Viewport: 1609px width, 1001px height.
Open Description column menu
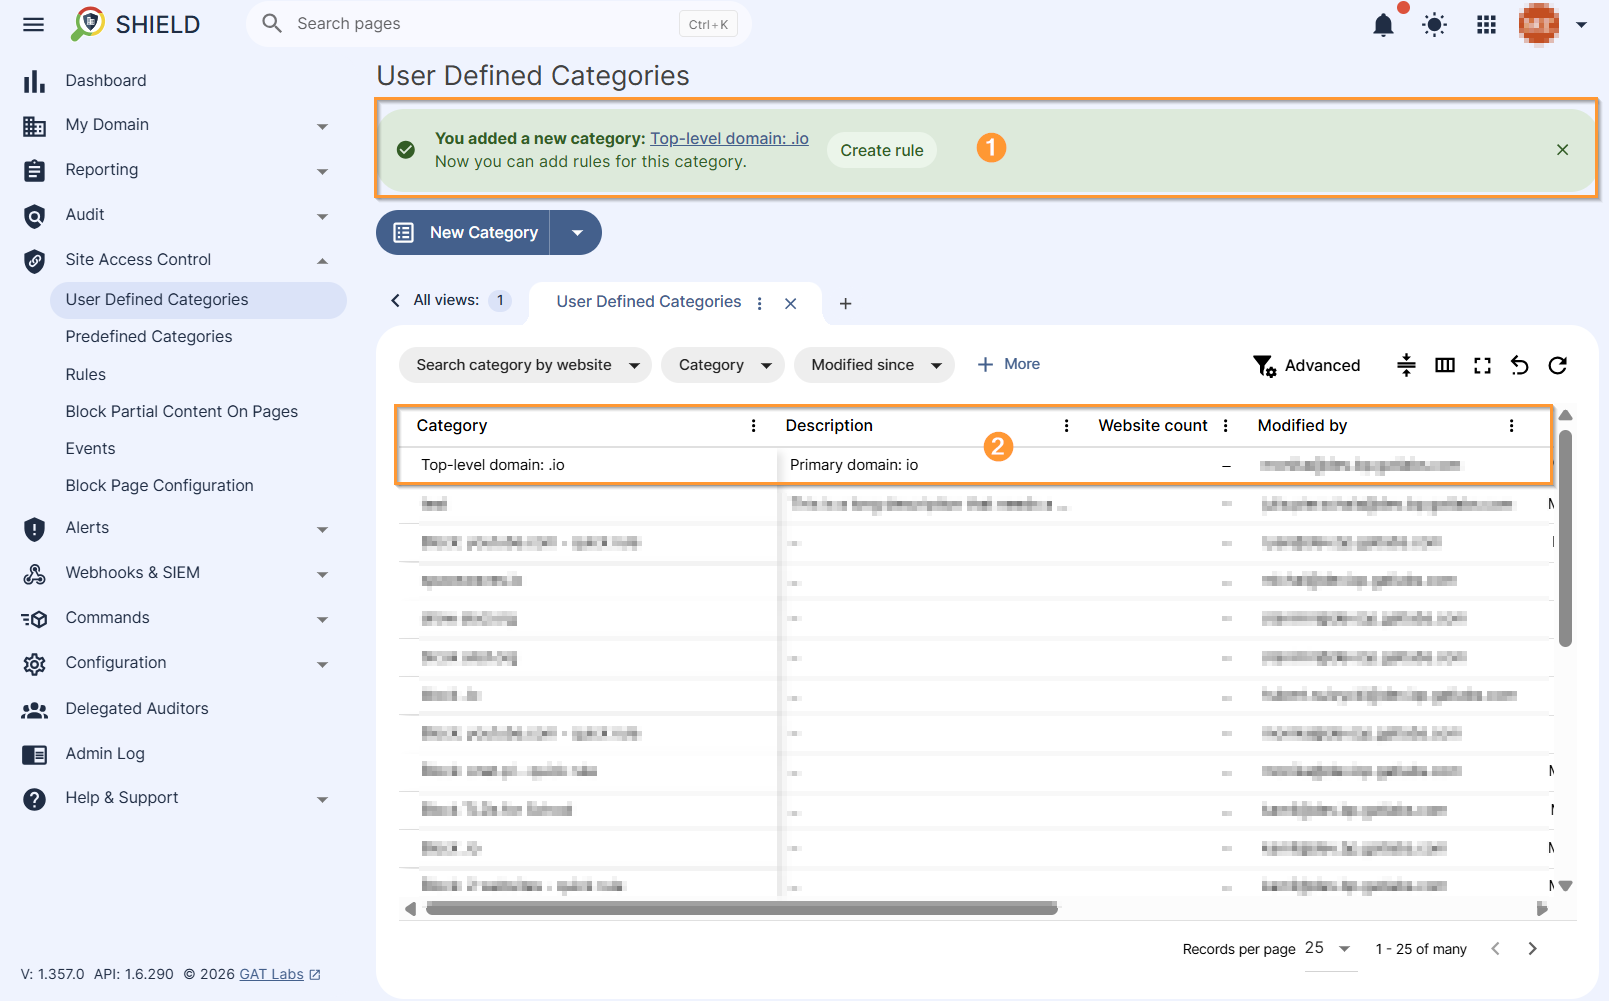1067,426
